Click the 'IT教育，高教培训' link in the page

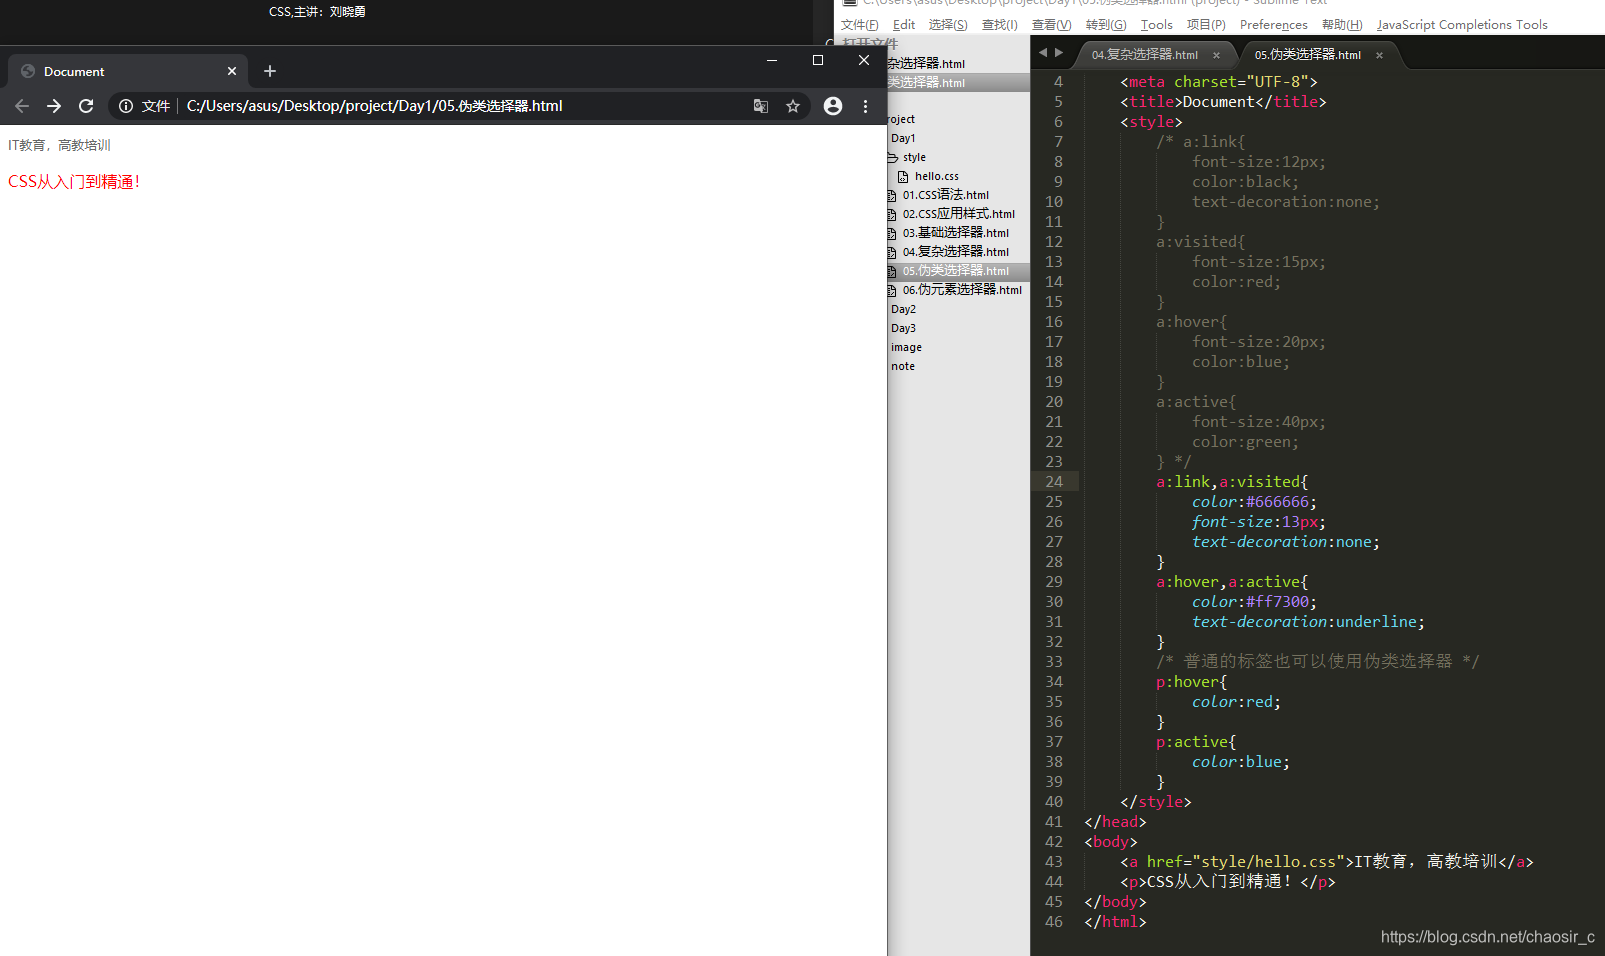(x=59, y=145)
